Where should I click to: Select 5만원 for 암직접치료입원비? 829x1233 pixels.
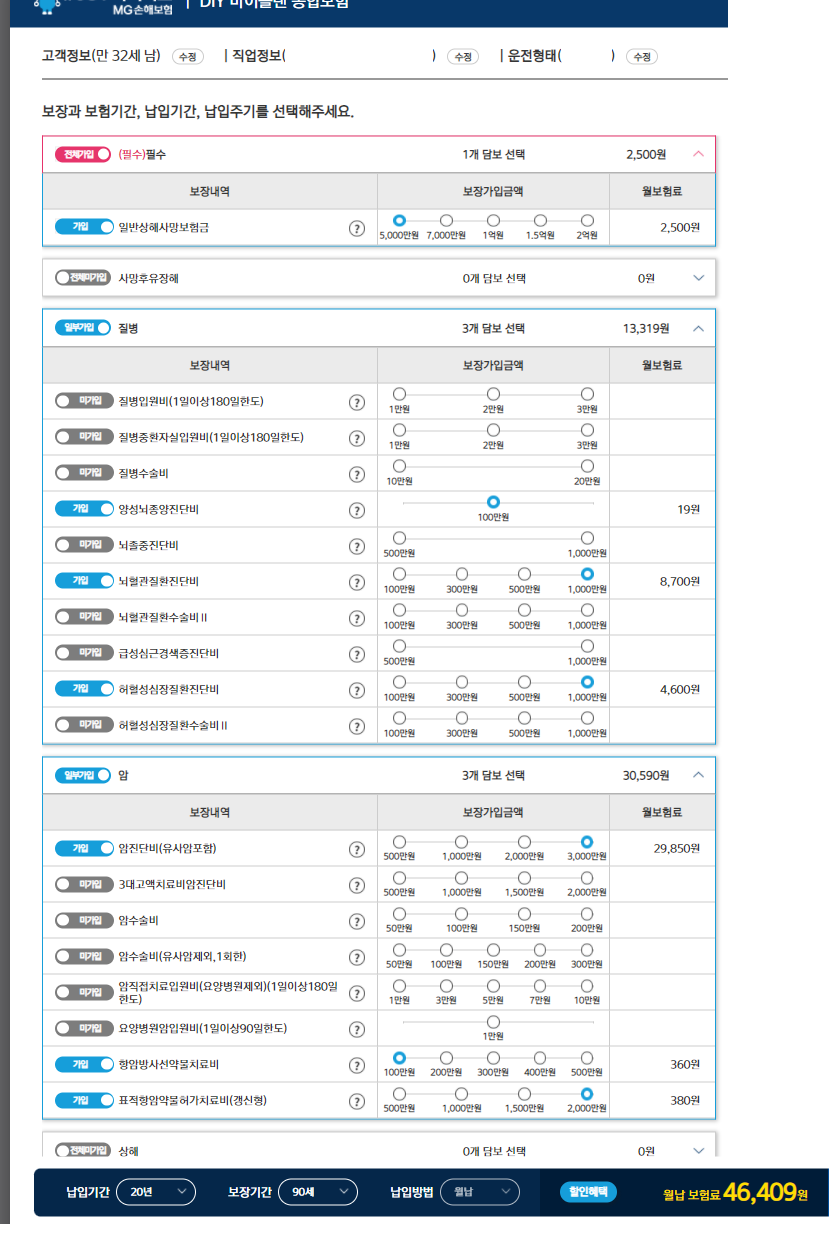[493, 985]
